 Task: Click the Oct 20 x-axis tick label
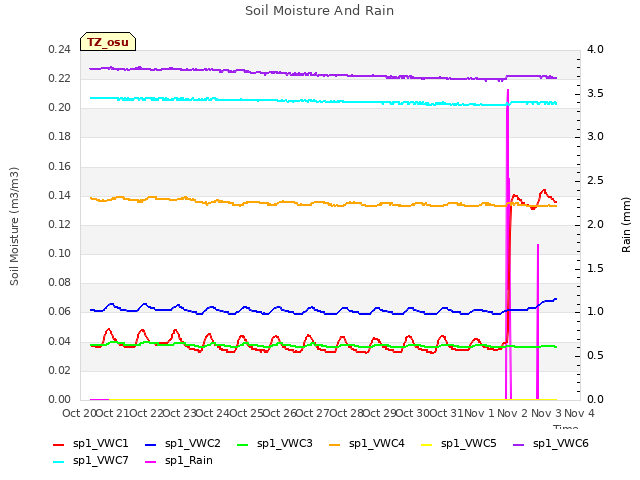pyautogui.click(x=79, y=413)
